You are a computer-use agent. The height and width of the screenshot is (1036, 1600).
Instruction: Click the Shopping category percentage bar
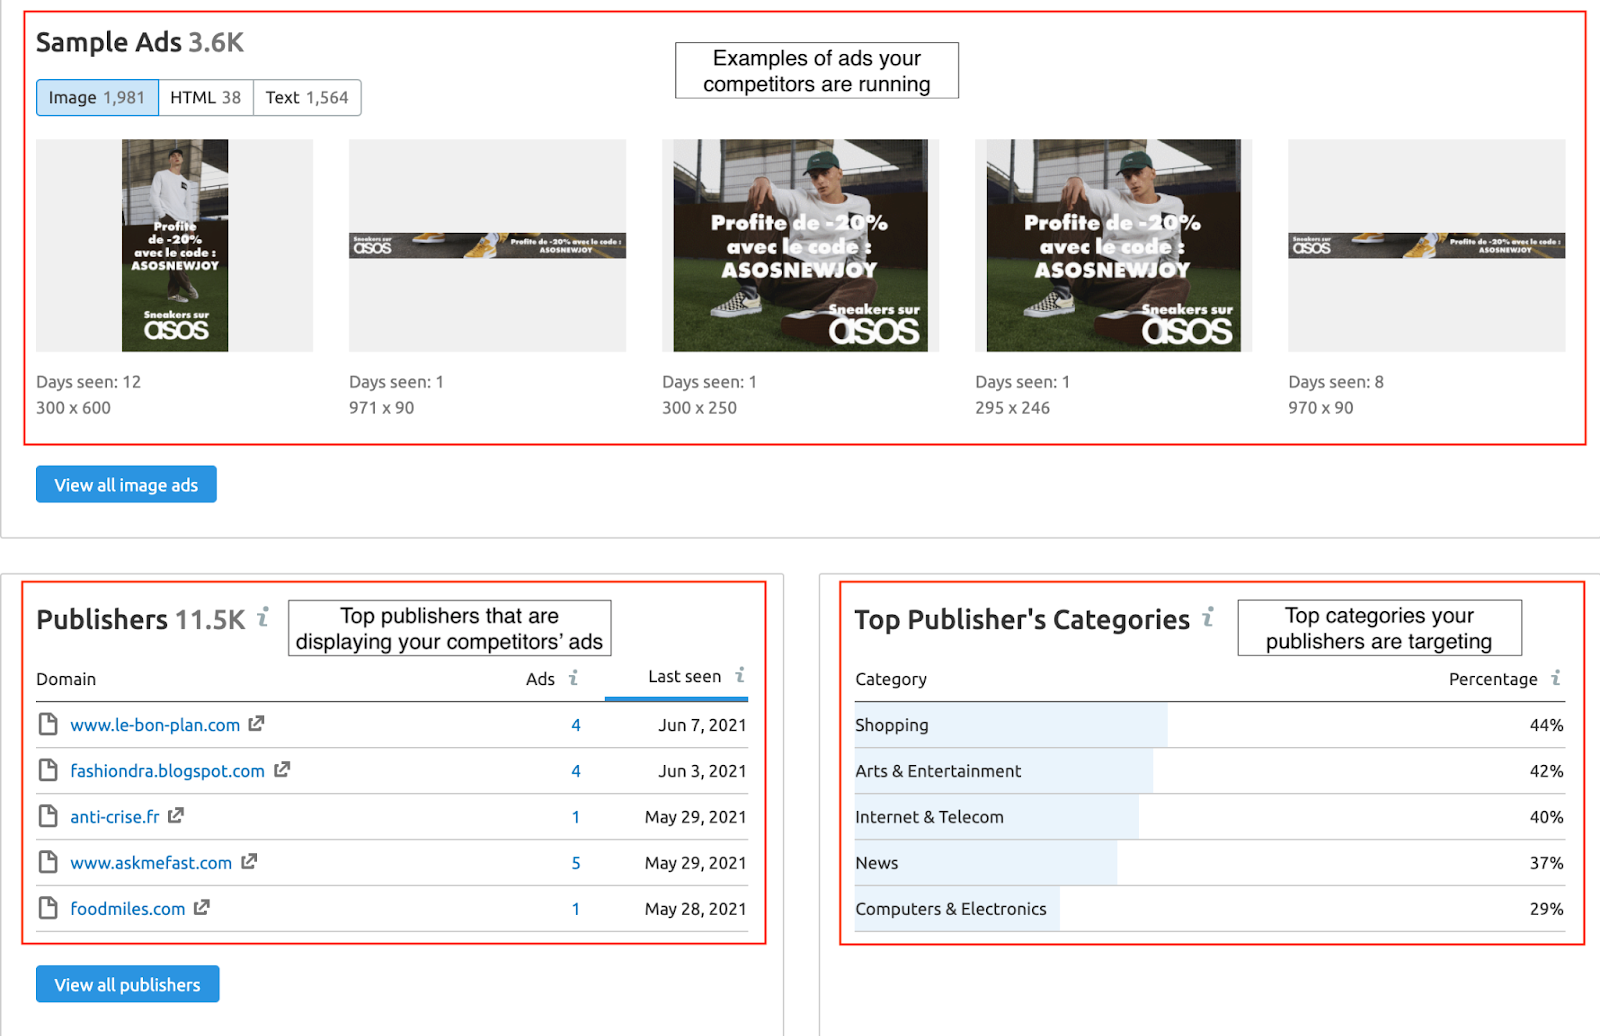(1011, 725)
